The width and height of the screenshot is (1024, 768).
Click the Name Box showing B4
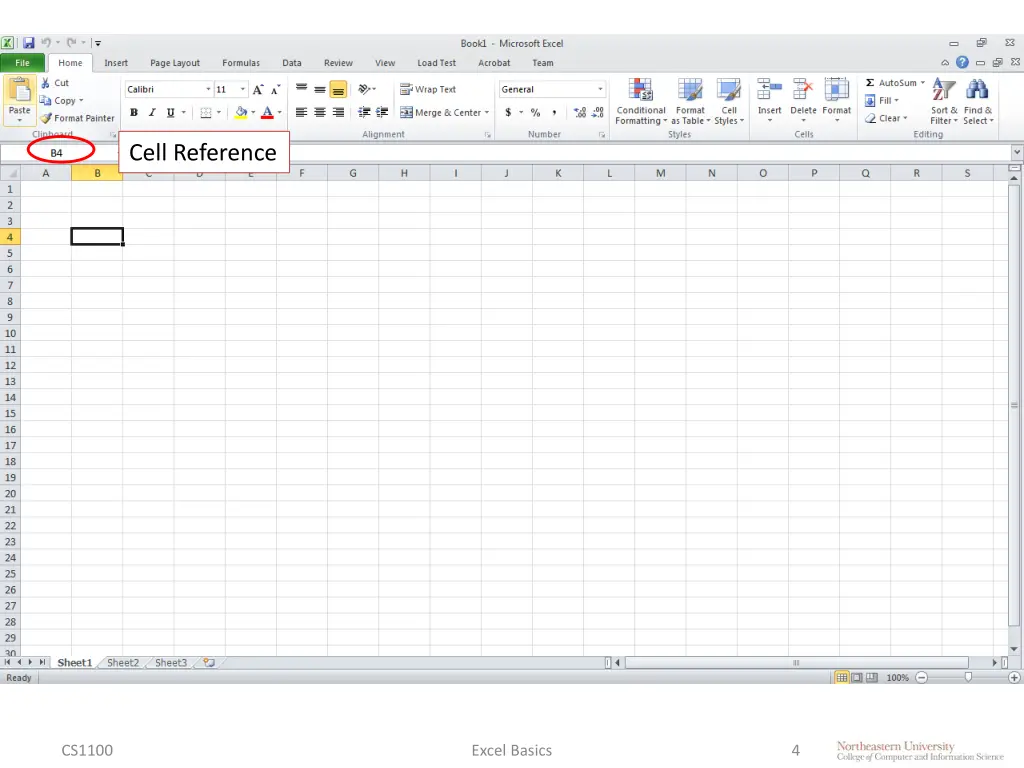[57, 153]
